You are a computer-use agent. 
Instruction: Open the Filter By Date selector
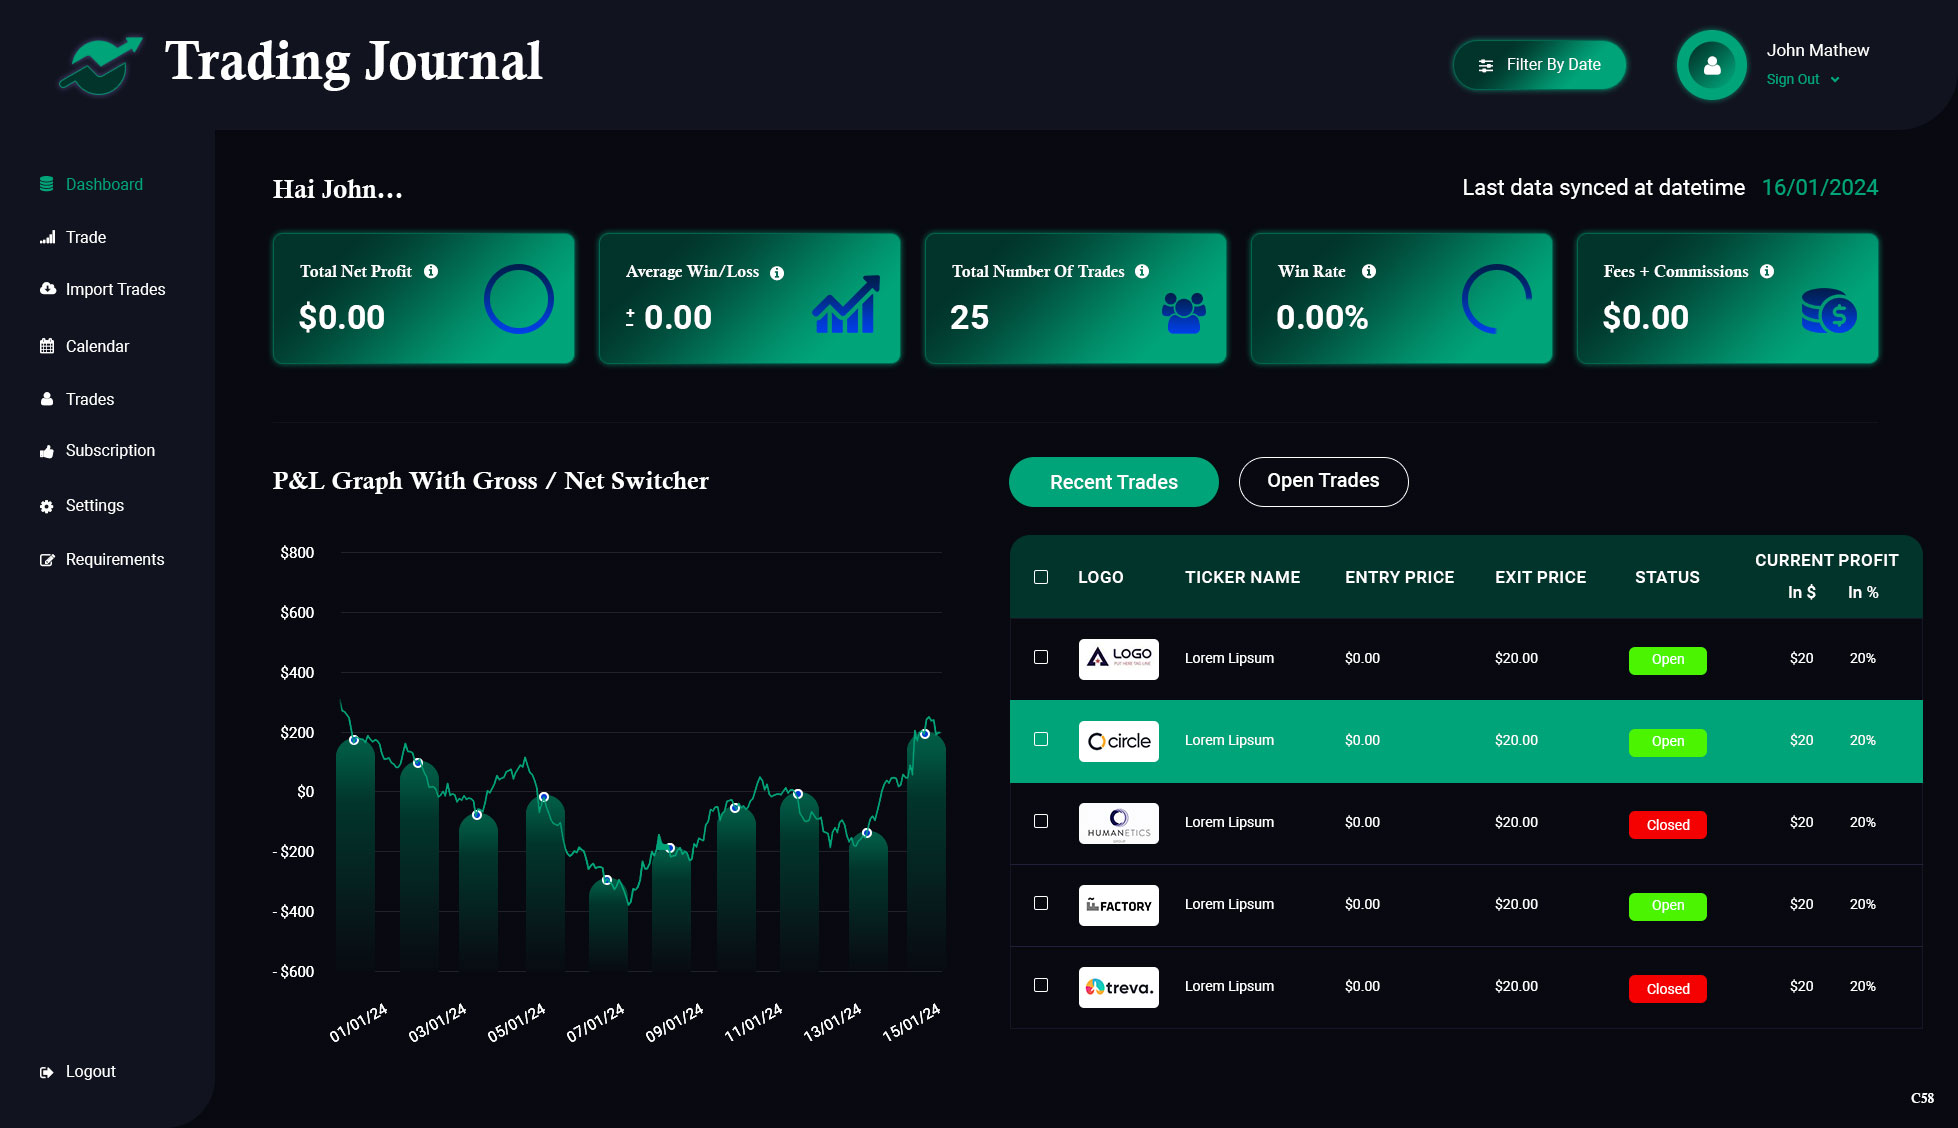[1539, 65]
